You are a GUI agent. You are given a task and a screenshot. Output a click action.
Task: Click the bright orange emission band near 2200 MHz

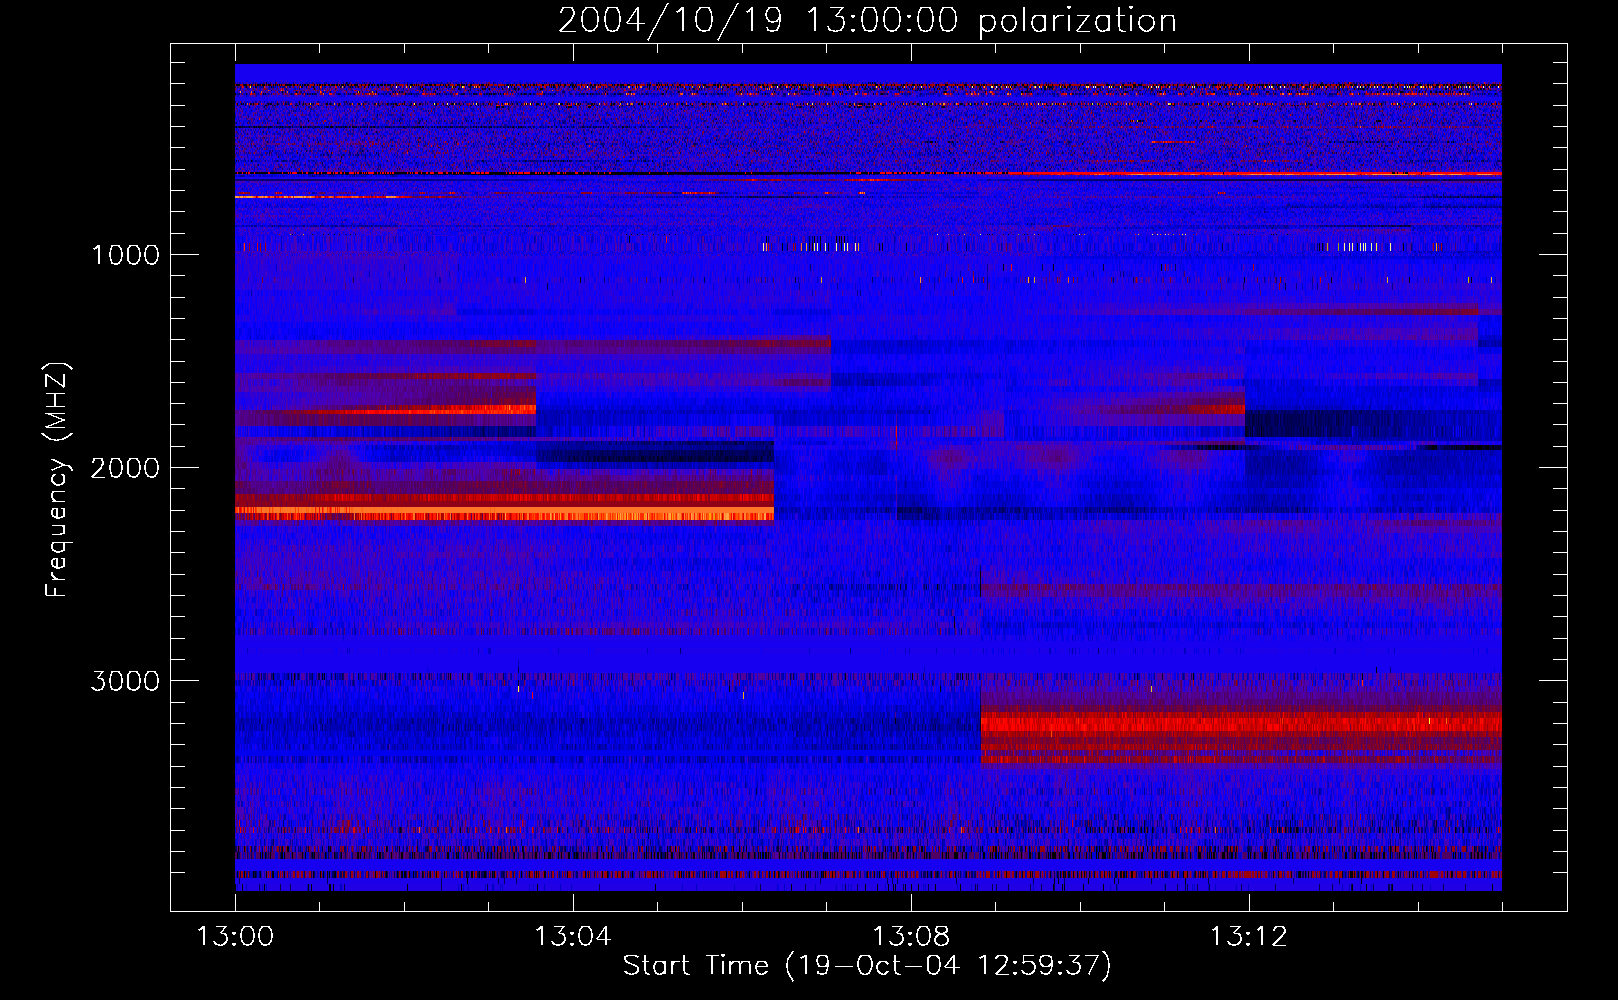click(x=504, y=514)
